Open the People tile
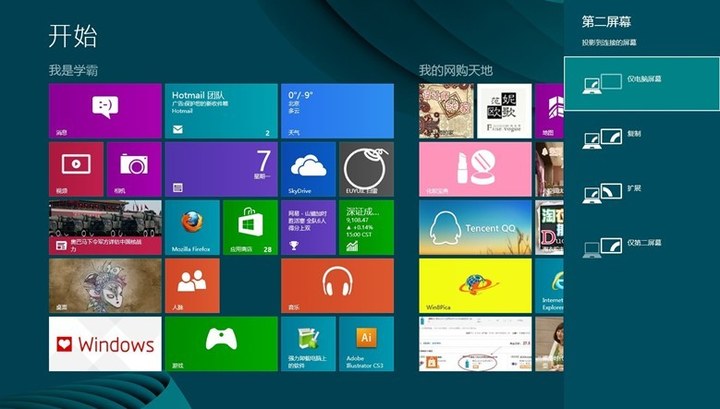Viewport: 720px width, 409px height. tap(192, 286)
